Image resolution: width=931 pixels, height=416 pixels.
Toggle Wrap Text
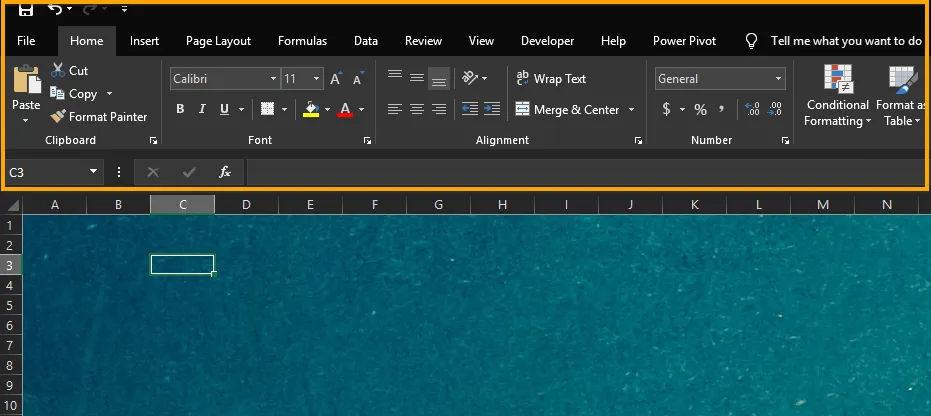click(550, 78)
